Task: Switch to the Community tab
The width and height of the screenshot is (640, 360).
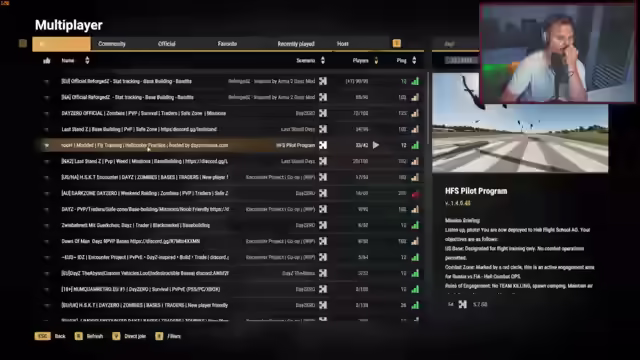Action: (x=111, y=44)
